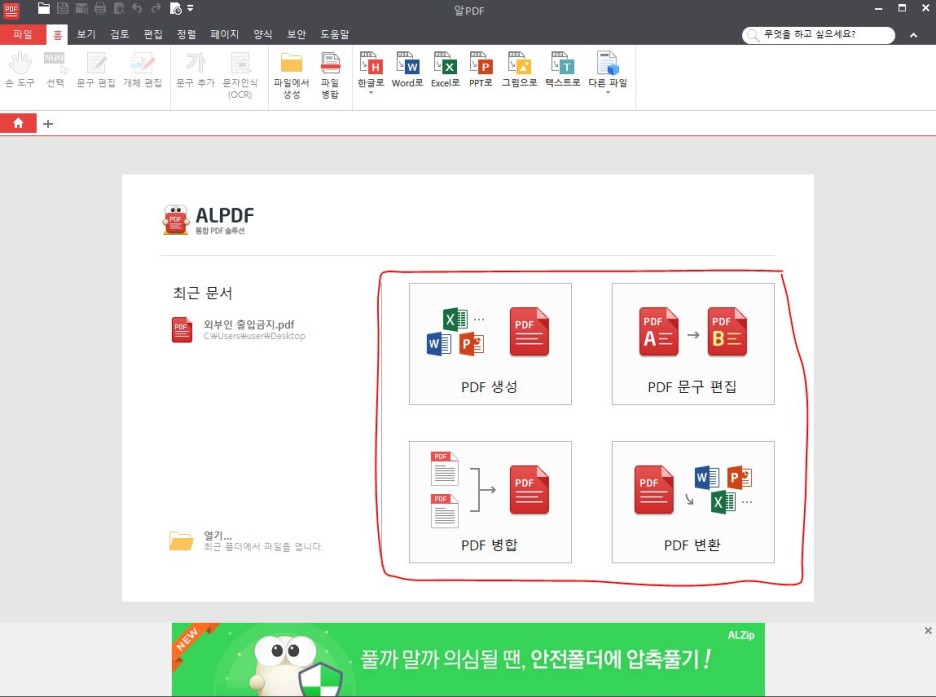Convert PDF with 텍스트로 button
The width and height of the screenshot is (936, 697).
pos(562,70)
